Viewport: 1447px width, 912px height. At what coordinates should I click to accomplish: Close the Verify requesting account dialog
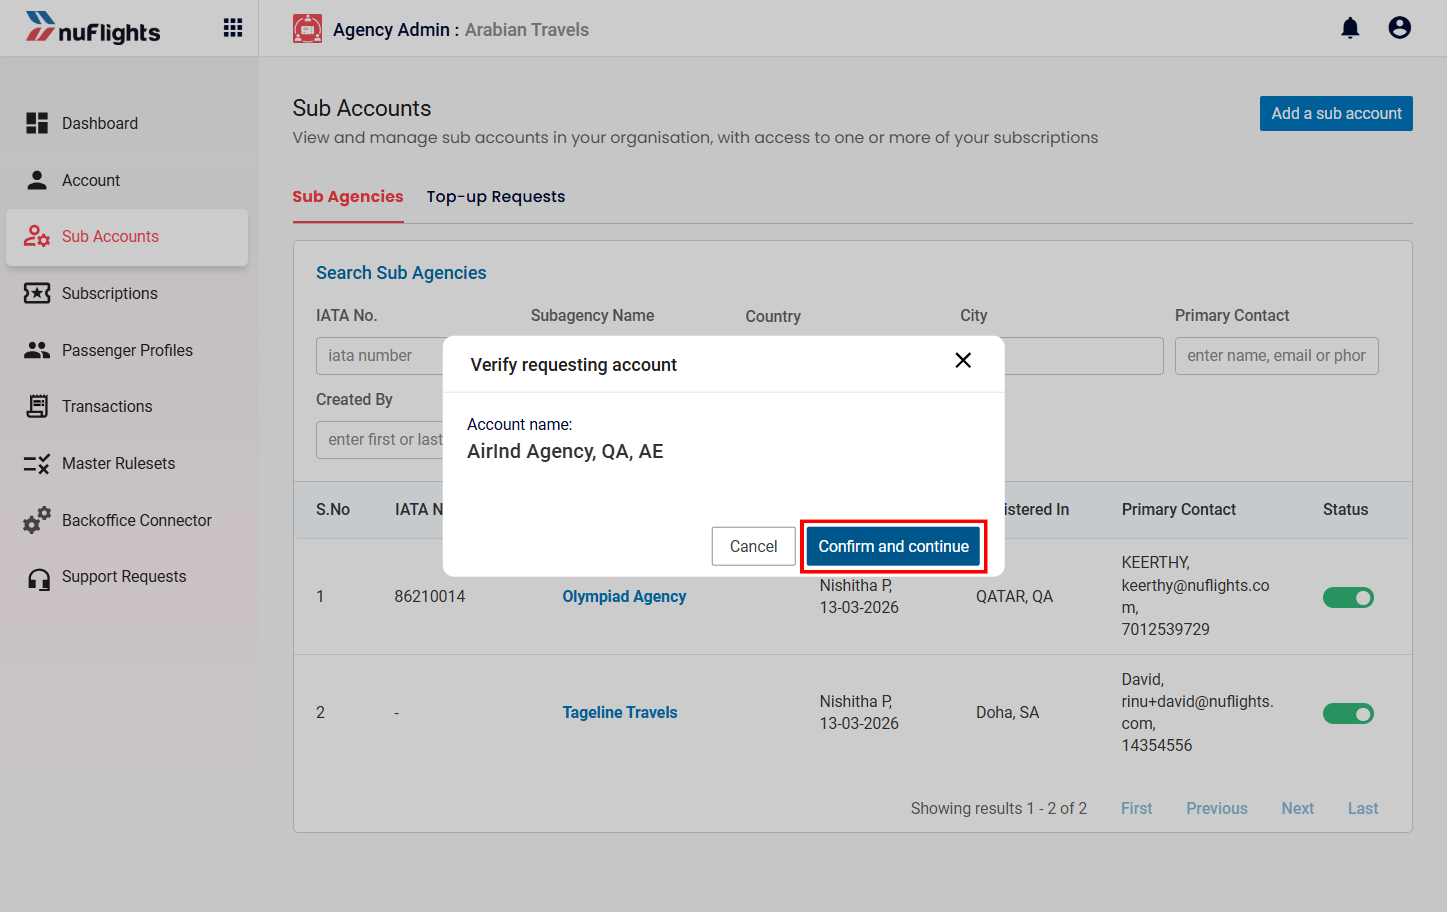[x=963, y=360]
